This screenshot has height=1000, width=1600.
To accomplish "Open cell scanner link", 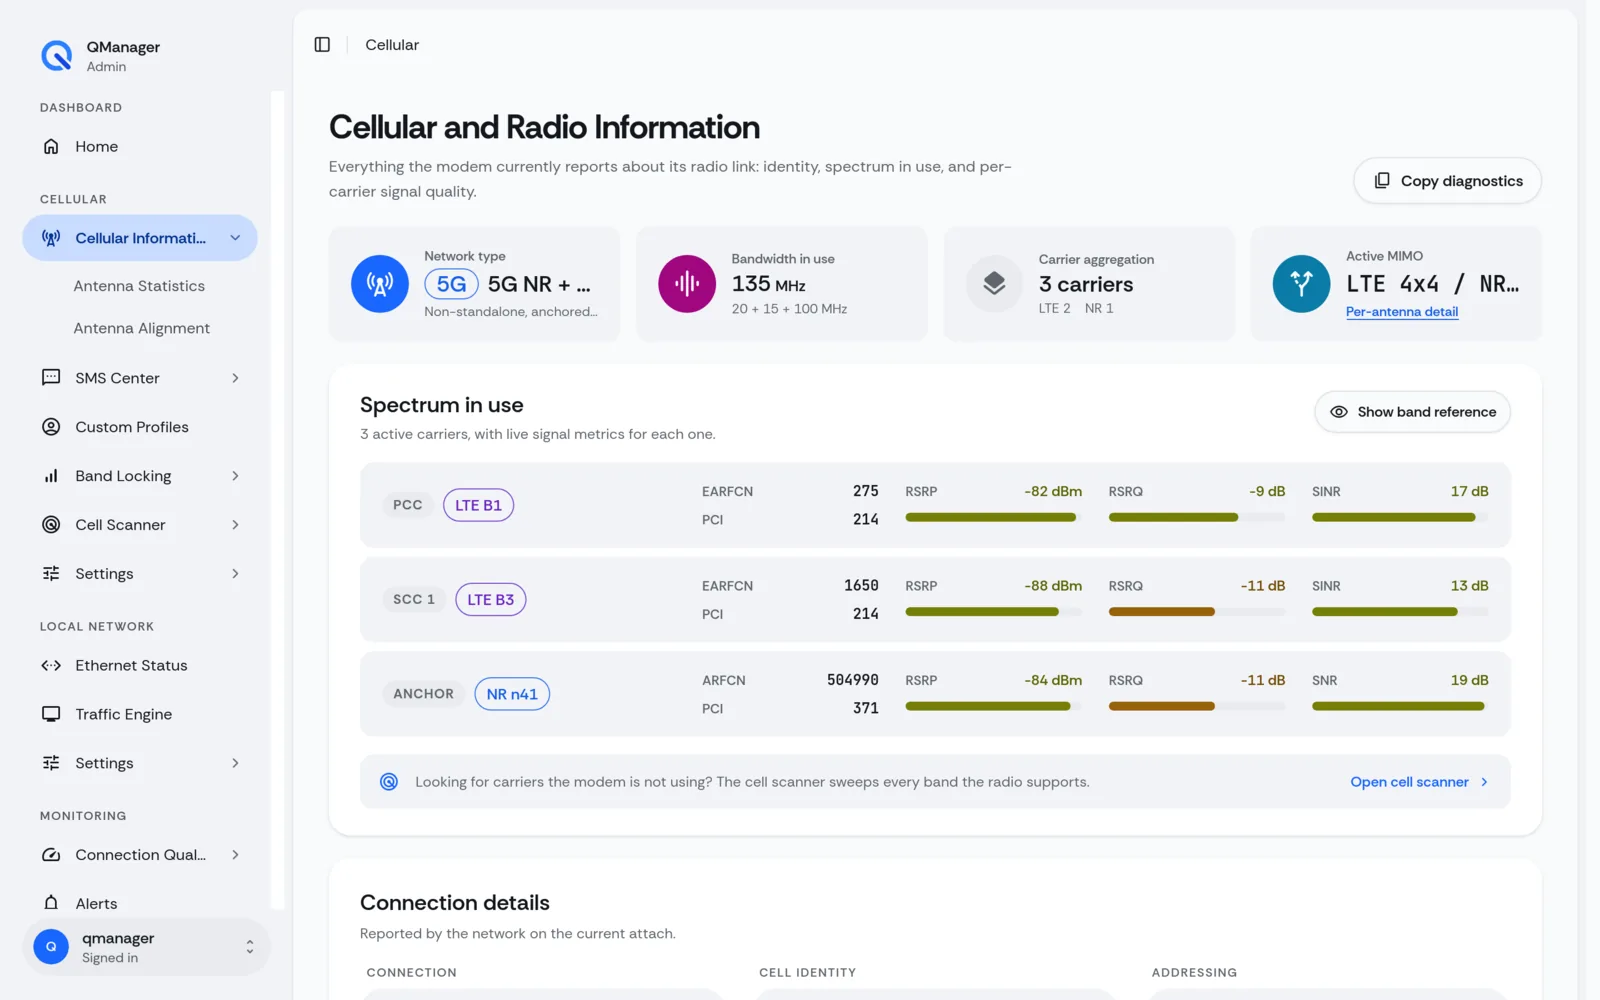I will point(1419,782).
